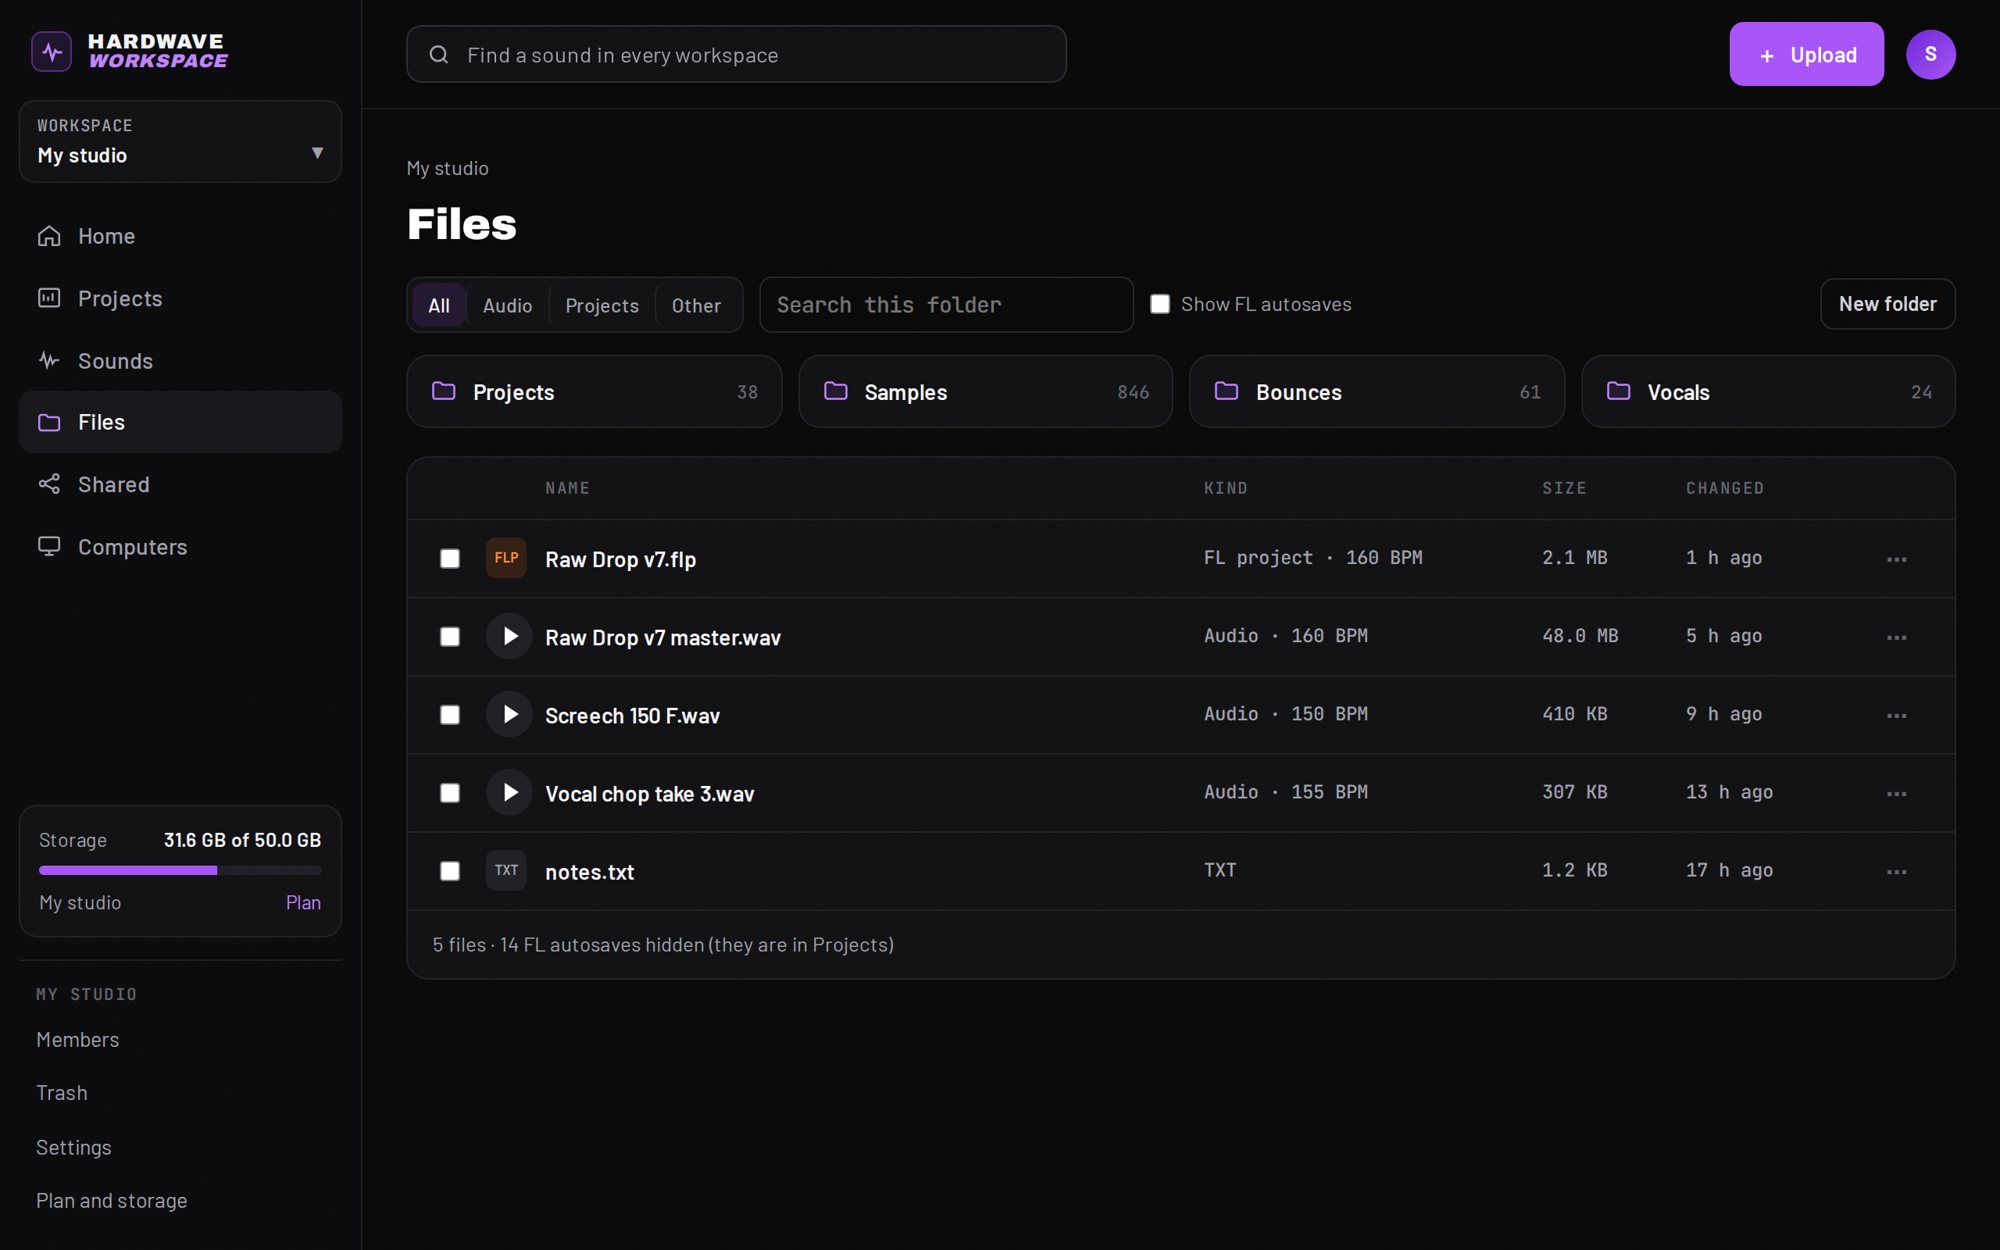Sort by the NAME column header
Screen dimensions: 2000x1250
(567, 488)
